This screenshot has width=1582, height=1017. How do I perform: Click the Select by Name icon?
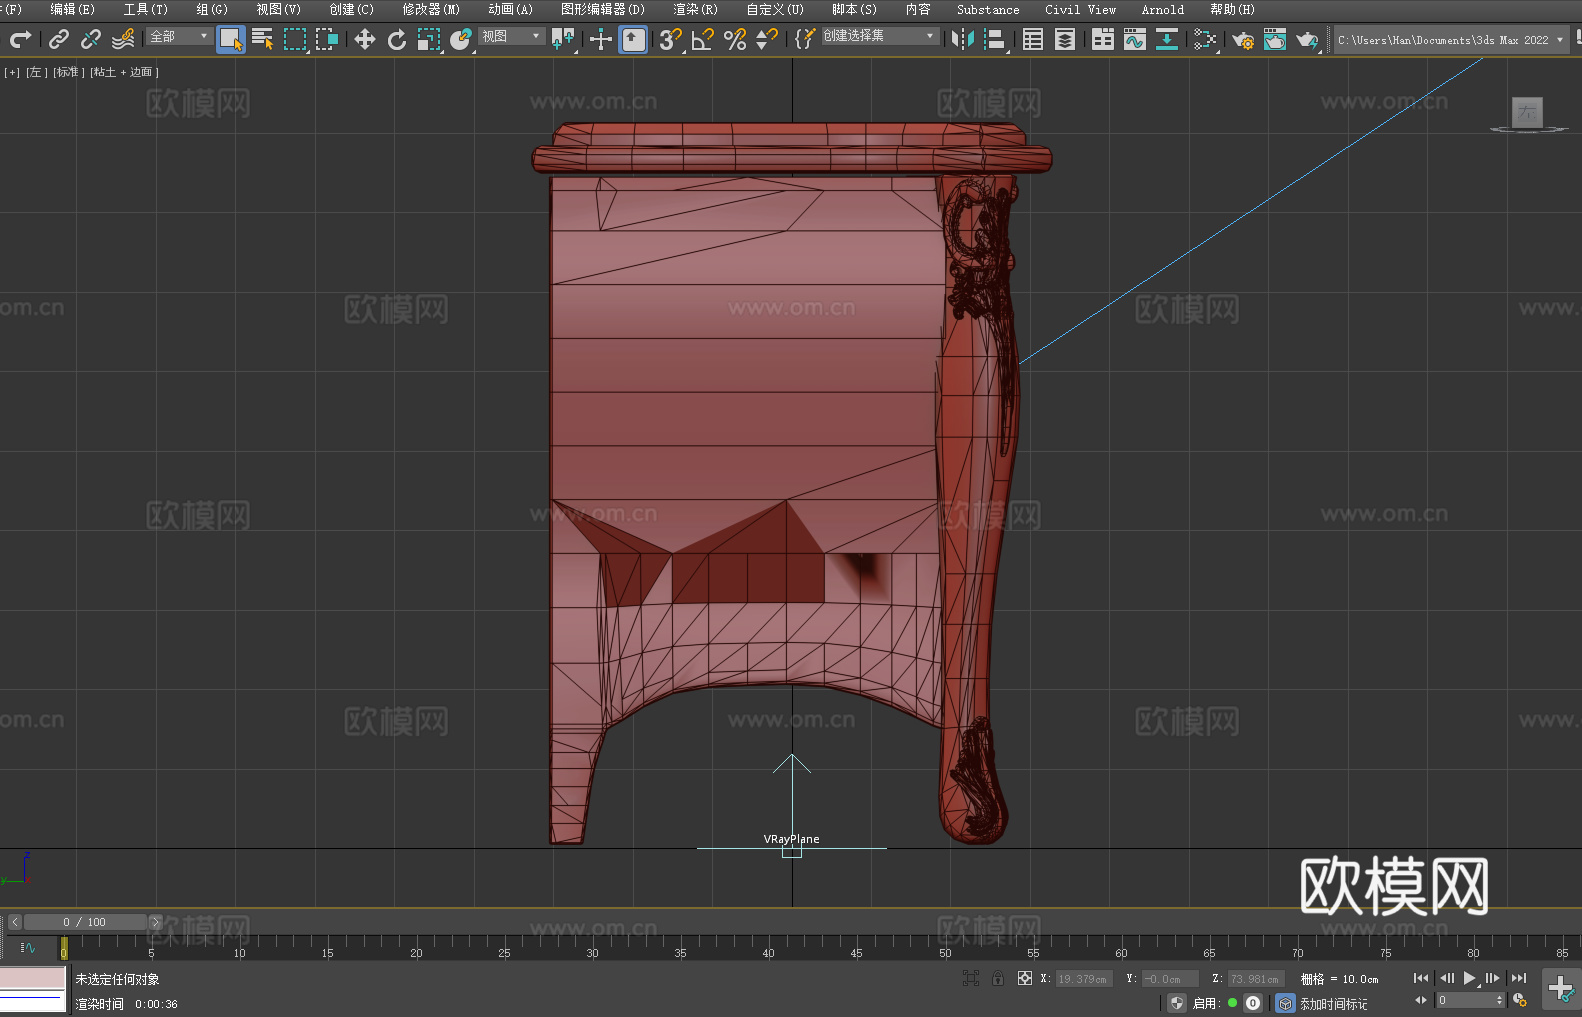(263, 40)
